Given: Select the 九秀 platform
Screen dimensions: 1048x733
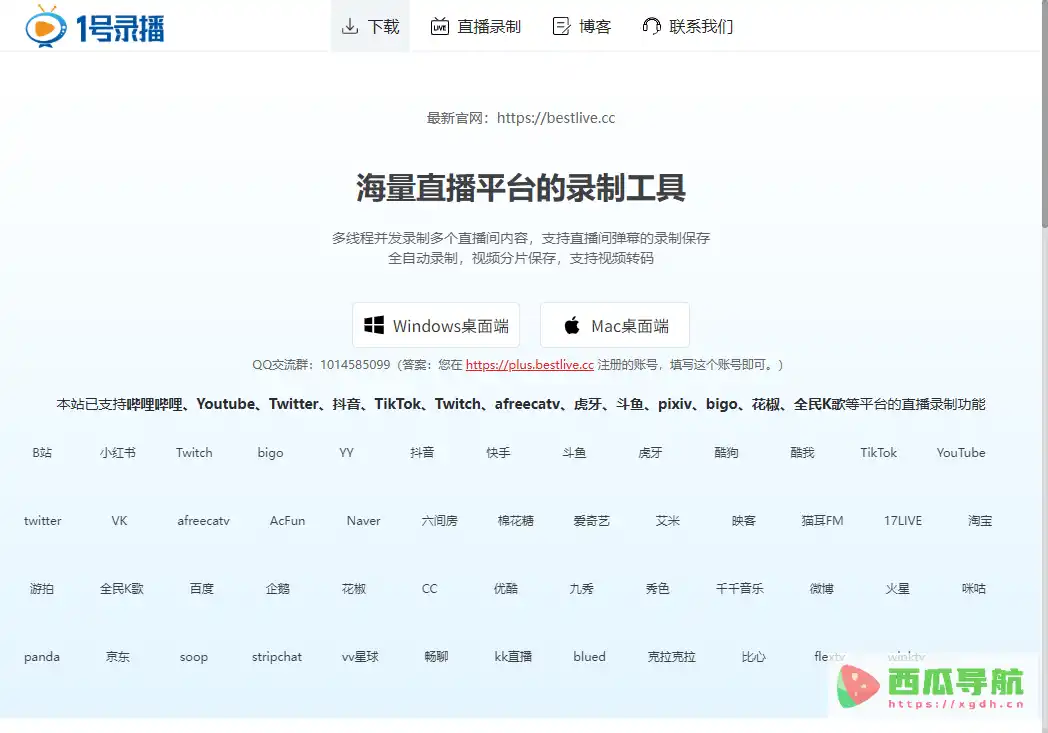Looking at the screenshot, I should pos(581,589).
